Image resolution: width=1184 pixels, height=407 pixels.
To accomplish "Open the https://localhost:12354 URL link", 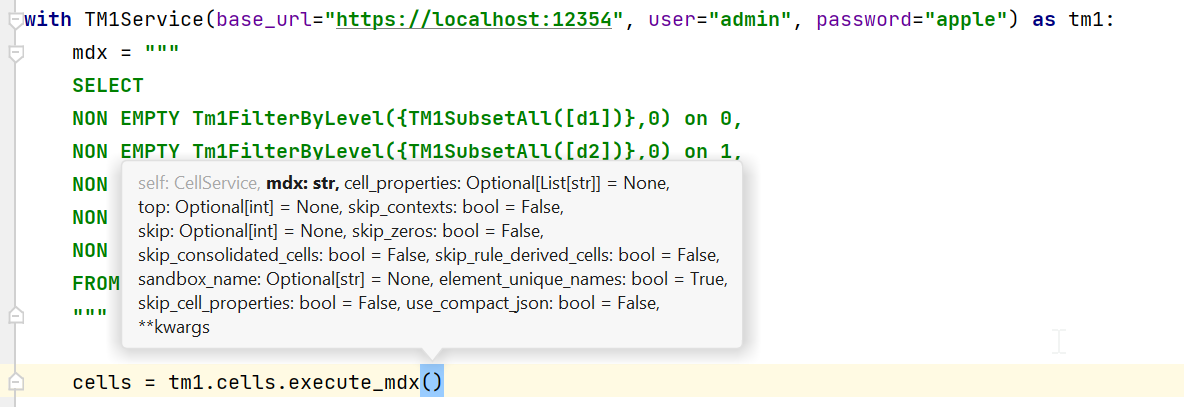I will pos(473,20).
